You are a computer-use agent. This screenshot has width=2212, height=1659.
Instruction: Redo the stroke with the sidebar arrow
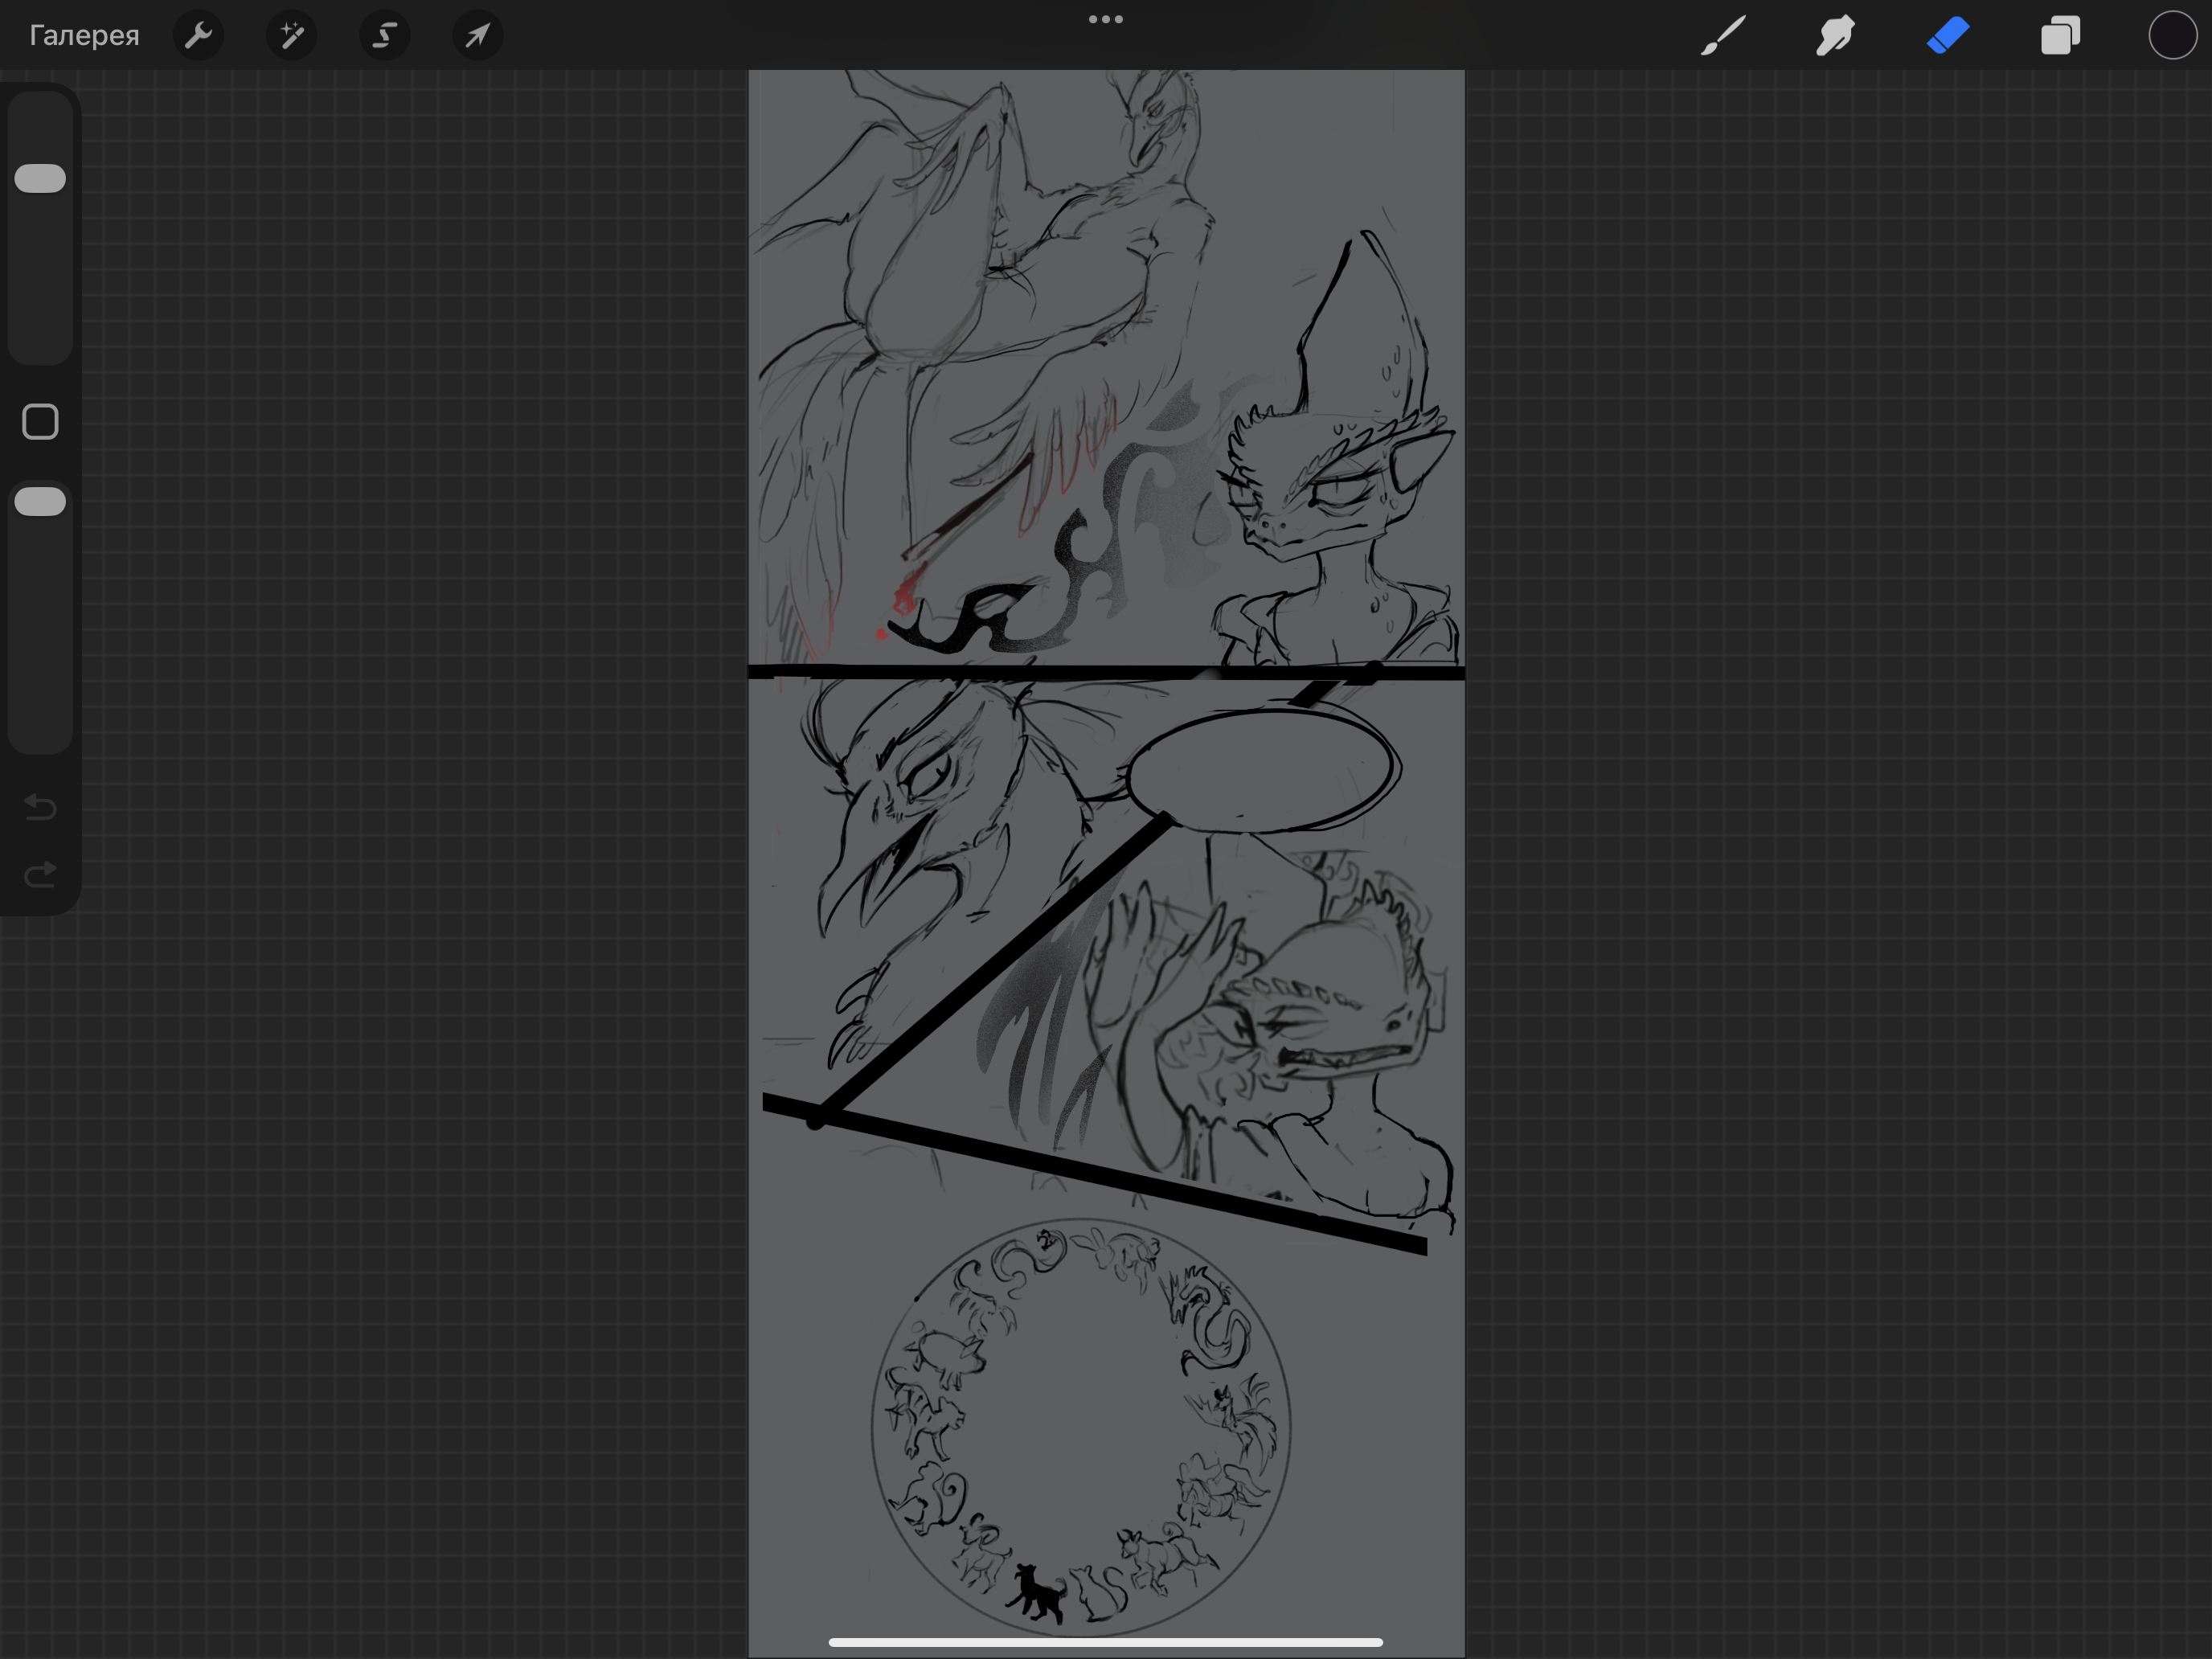(x=40, y=875)
